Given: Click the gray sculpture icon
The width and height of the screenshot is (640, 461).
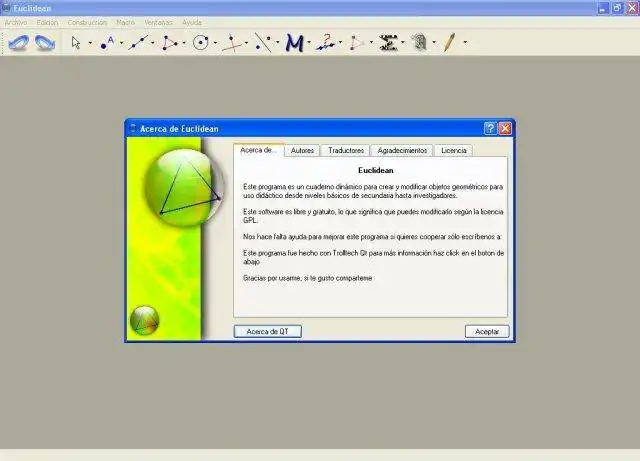Looking at the screenshot, I should (419, 42).
